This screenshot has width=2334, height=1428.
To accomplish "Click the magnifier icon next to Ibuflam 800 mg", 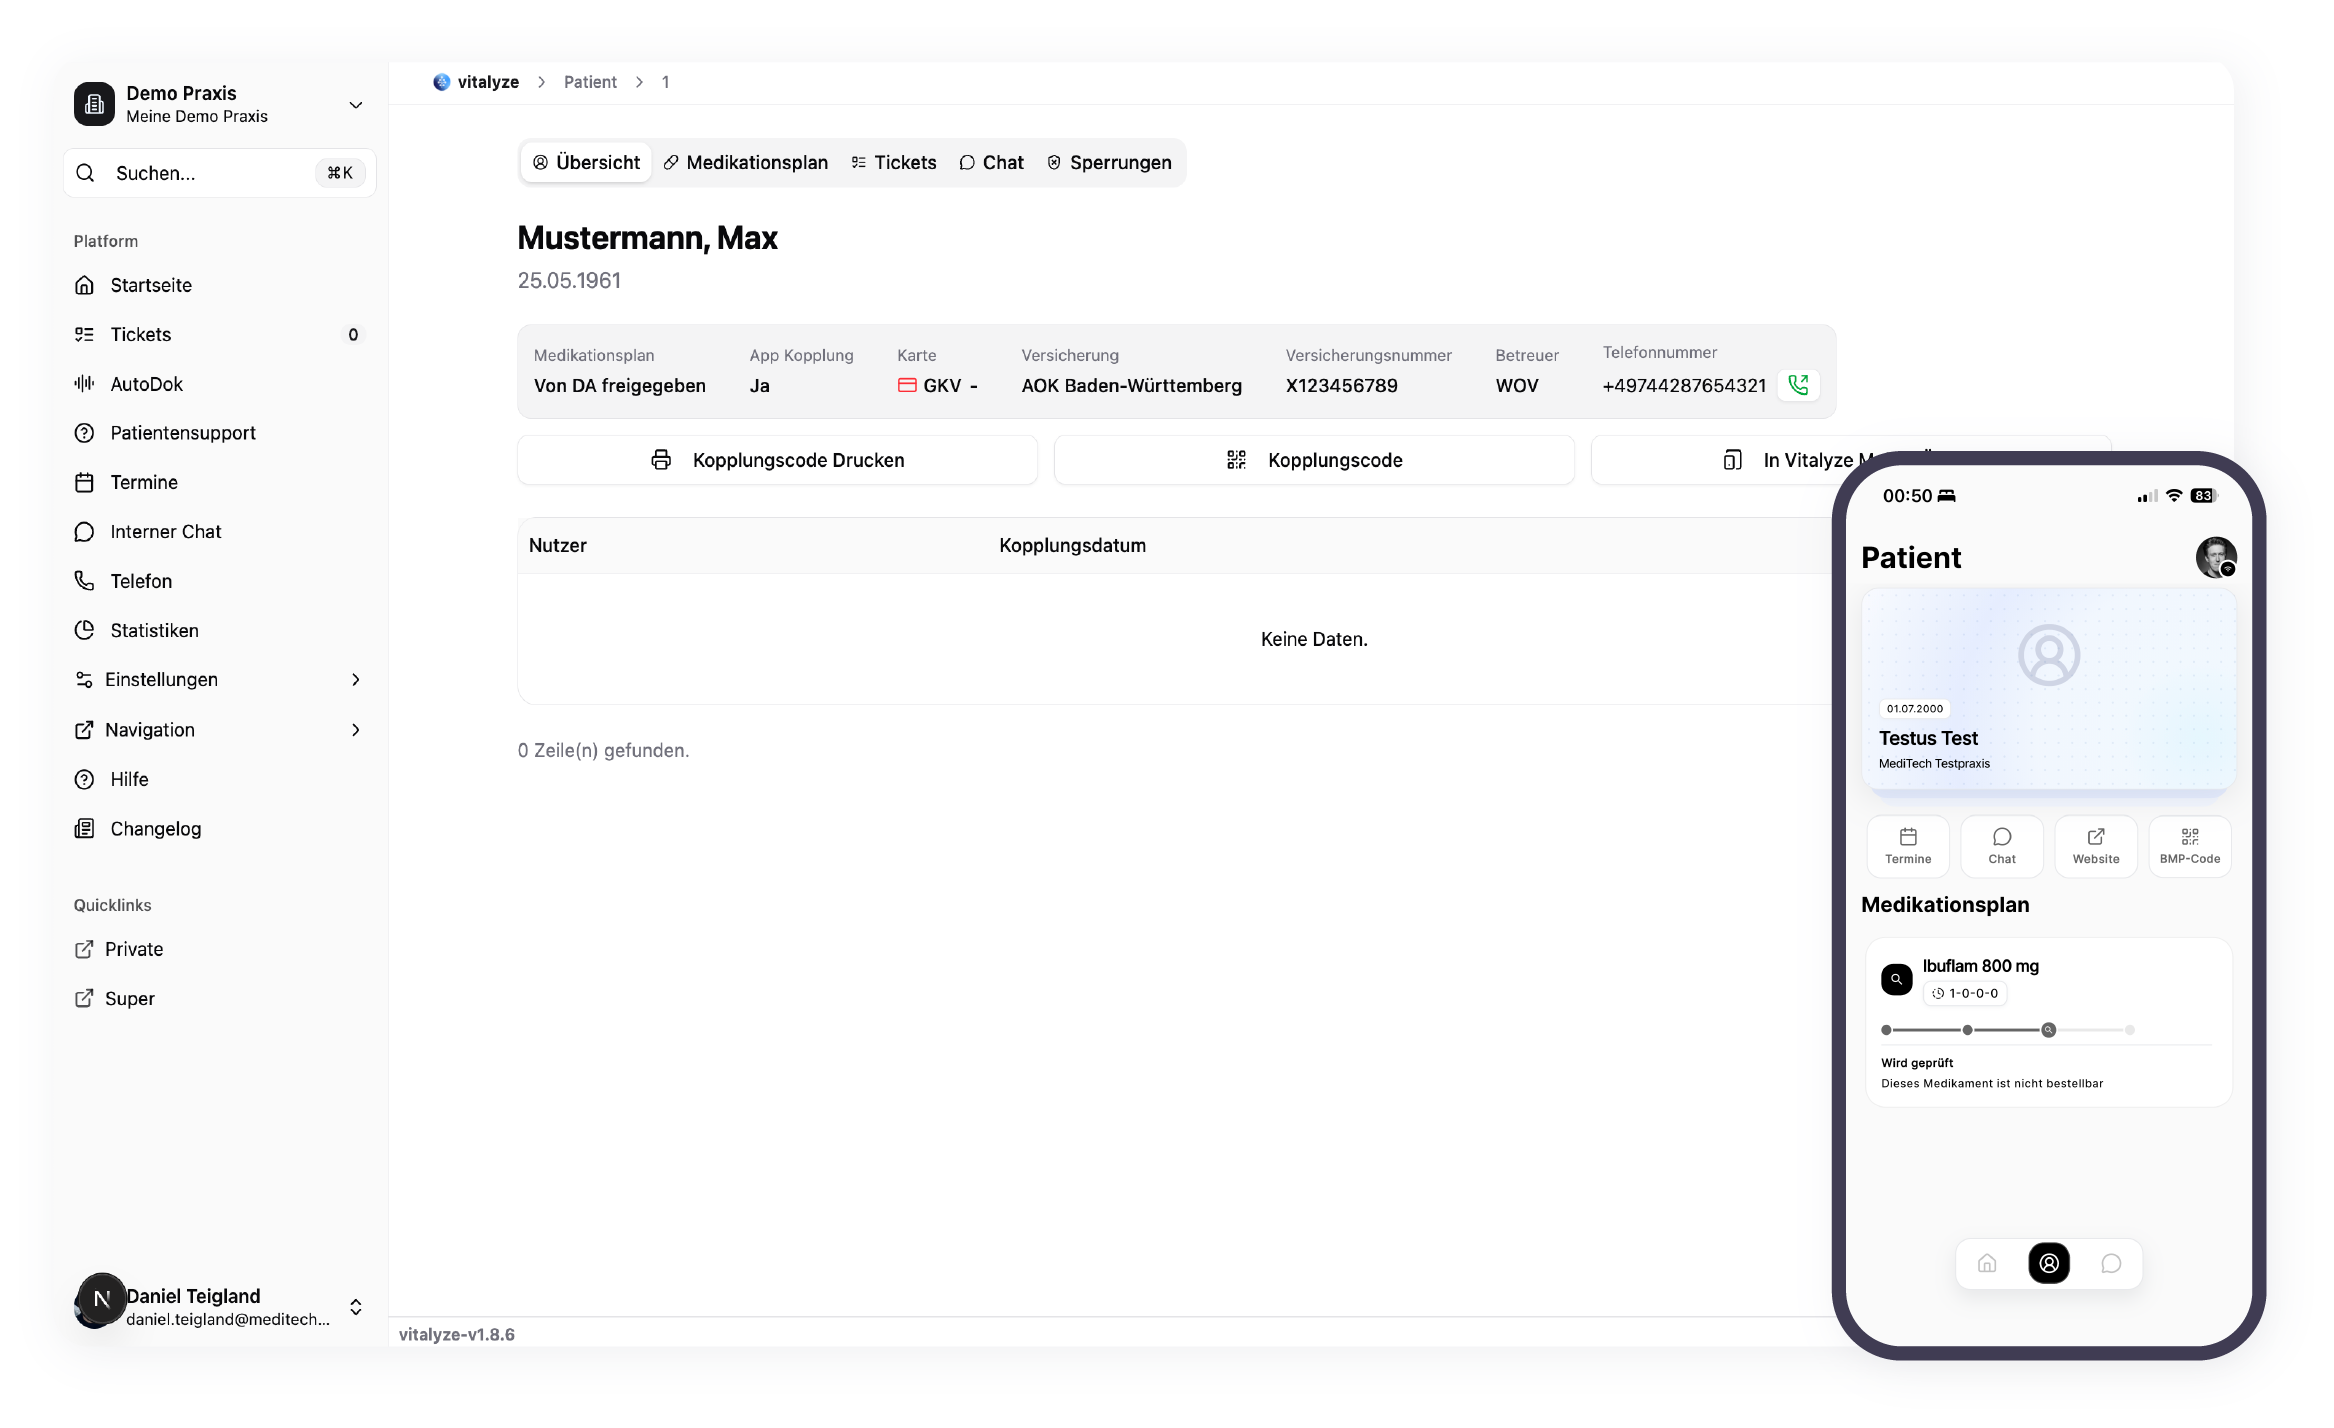I will click(x=1896, y=979).
